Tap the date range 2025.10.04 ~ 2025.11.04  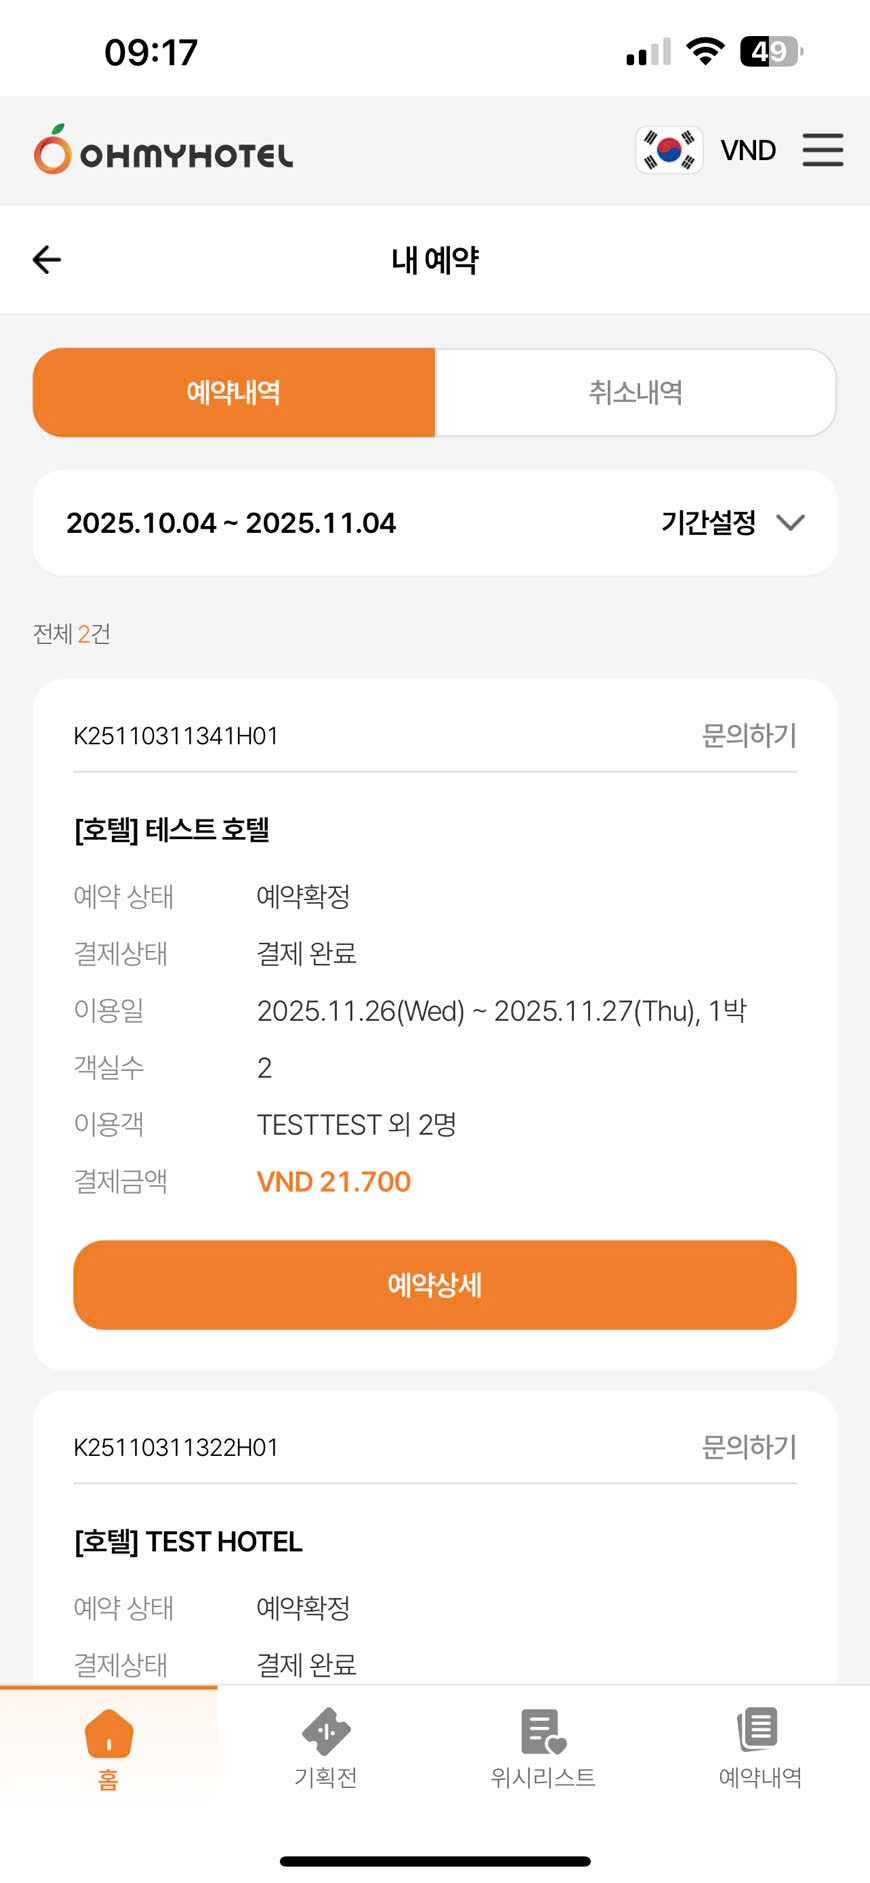[231, 523]
